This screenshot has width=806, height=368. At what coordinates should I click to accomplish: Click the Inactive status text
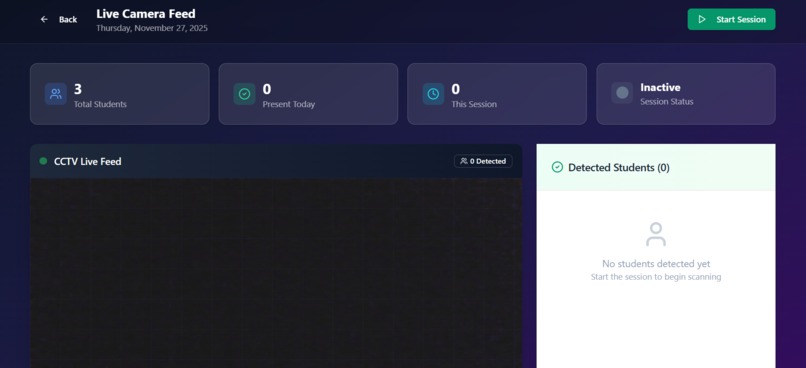click(660, 87)
